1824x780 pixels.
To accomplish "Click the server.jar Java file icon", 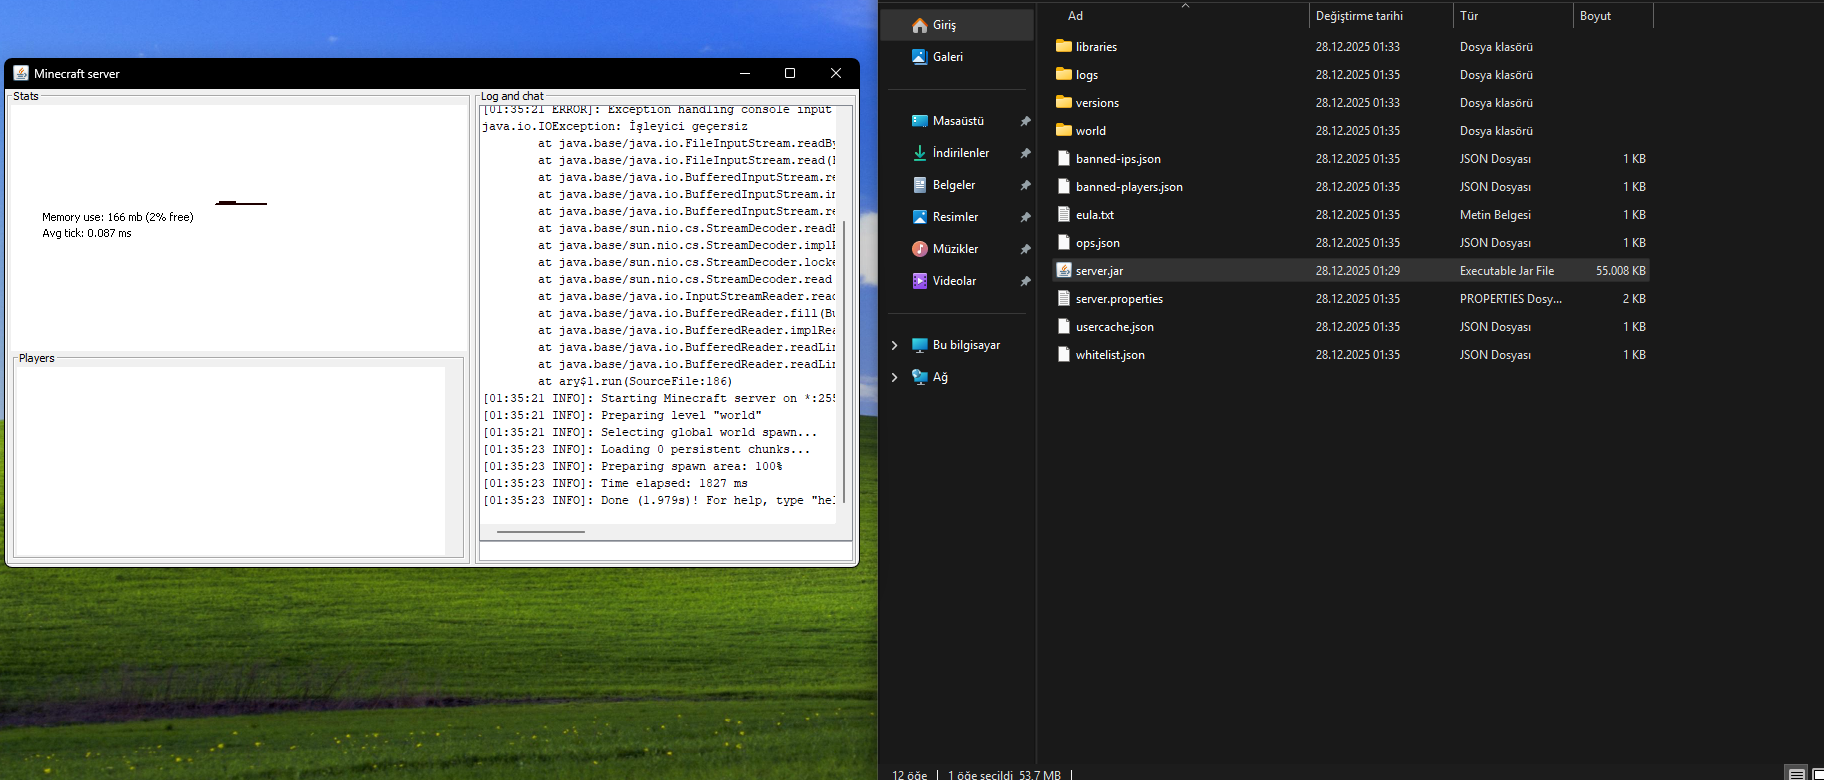I will [x=1064, y=270].
